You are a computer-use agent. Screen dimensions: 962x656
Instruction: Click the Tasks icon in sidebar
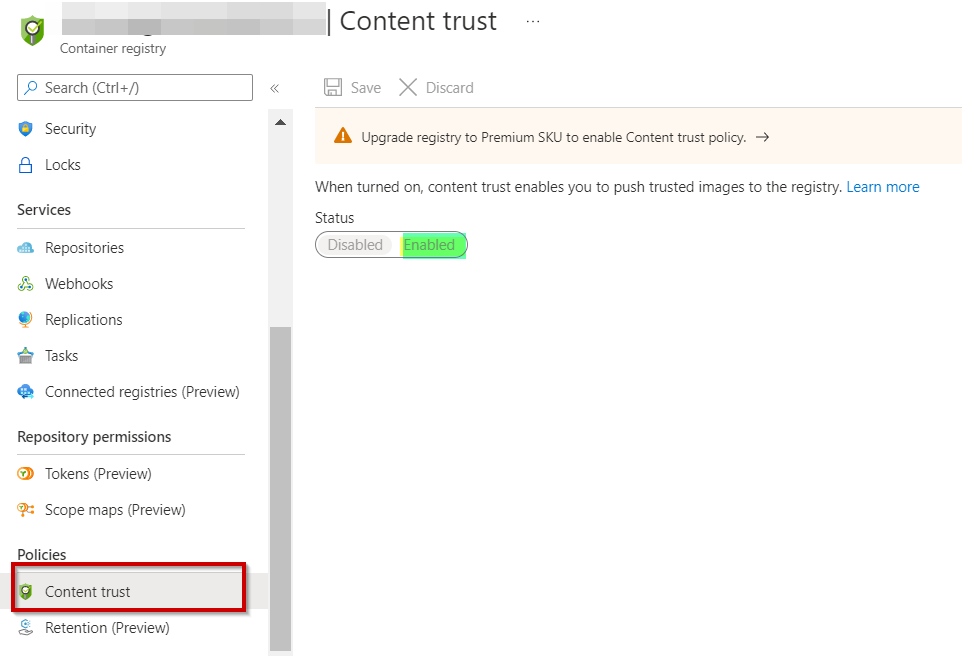click(x=26, y=356)
